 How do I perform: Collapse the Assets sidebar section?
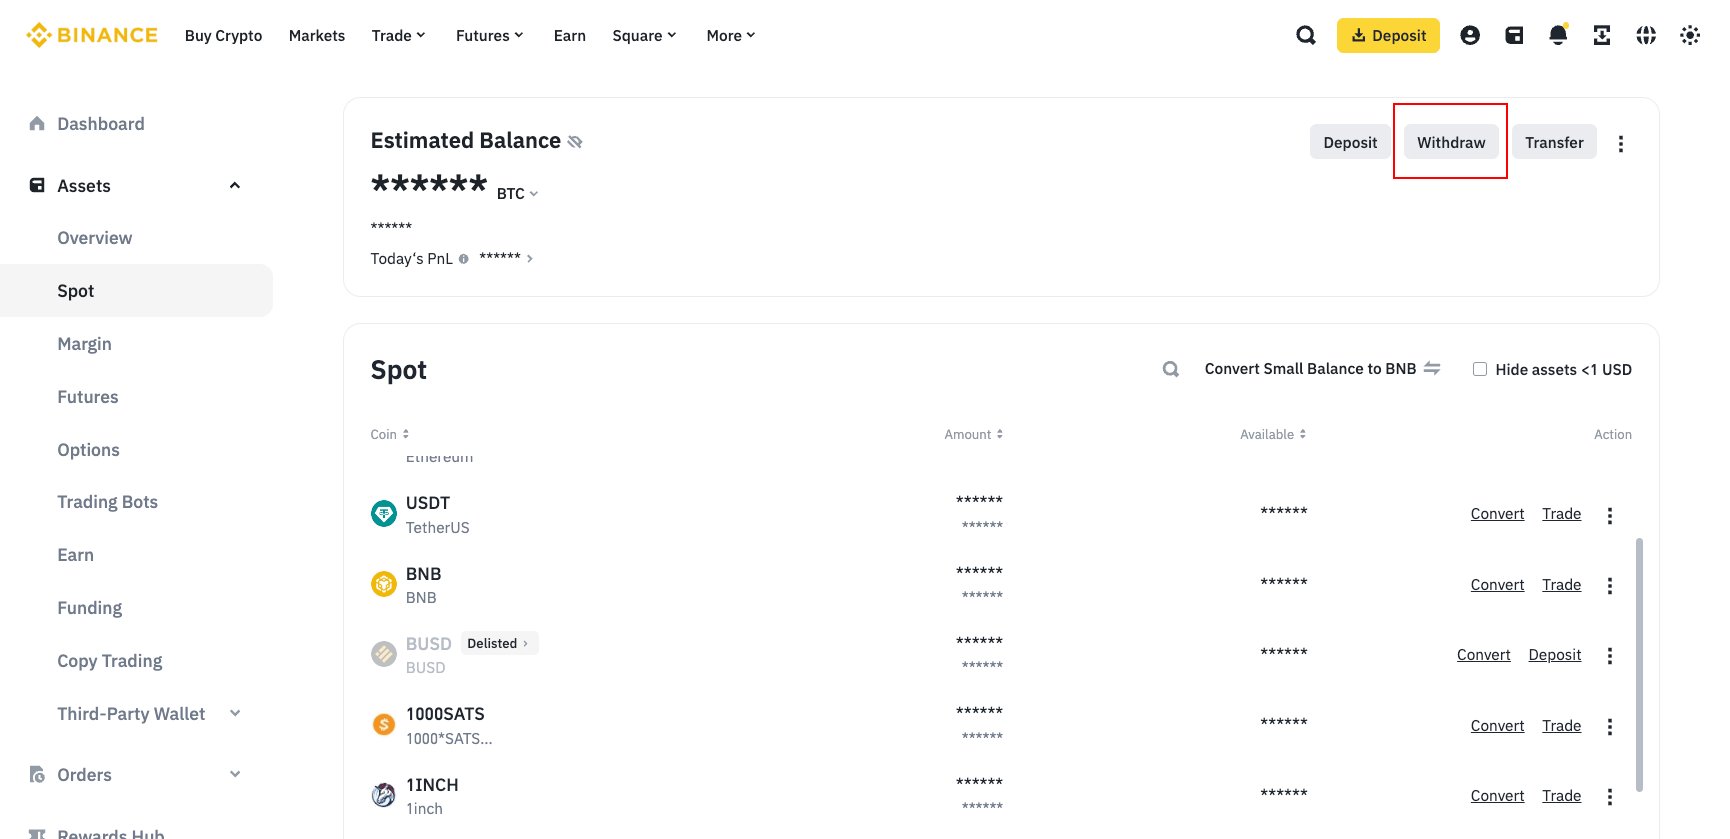tap(235, 185)
